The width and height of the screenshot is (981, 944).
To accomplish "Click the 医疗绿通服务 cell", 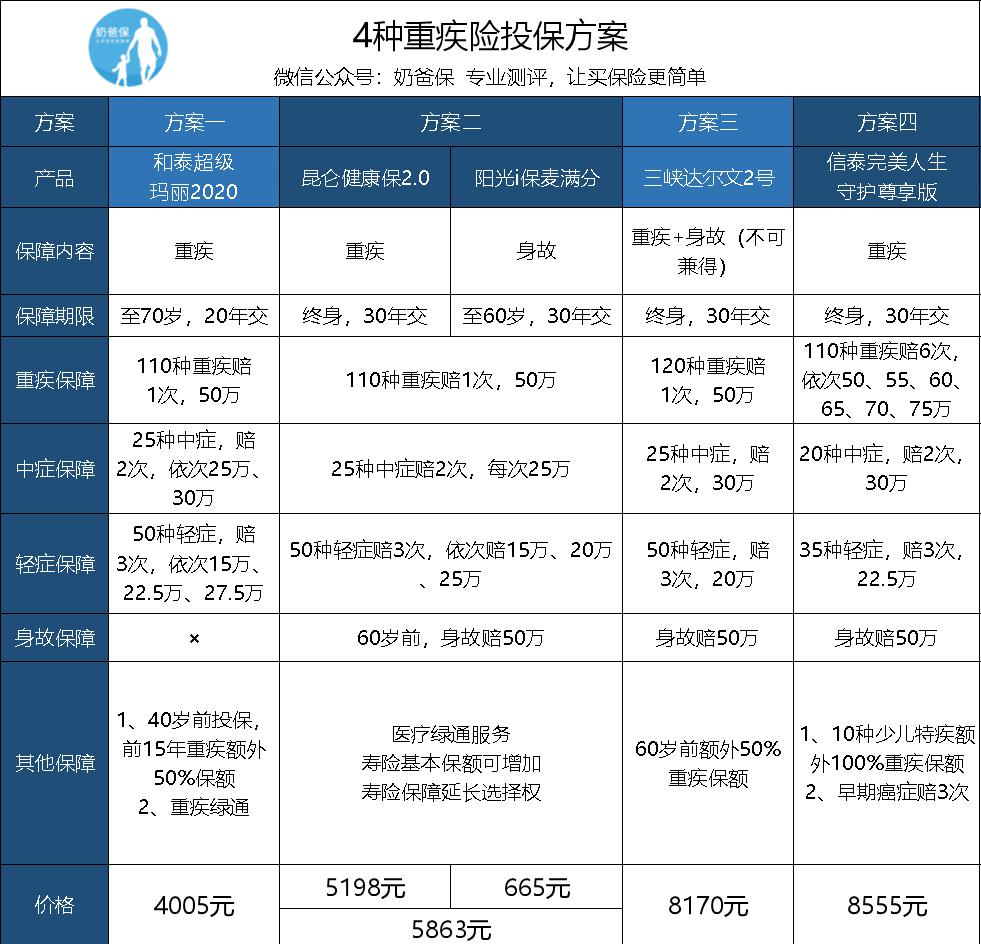I will tap(450, 763).
